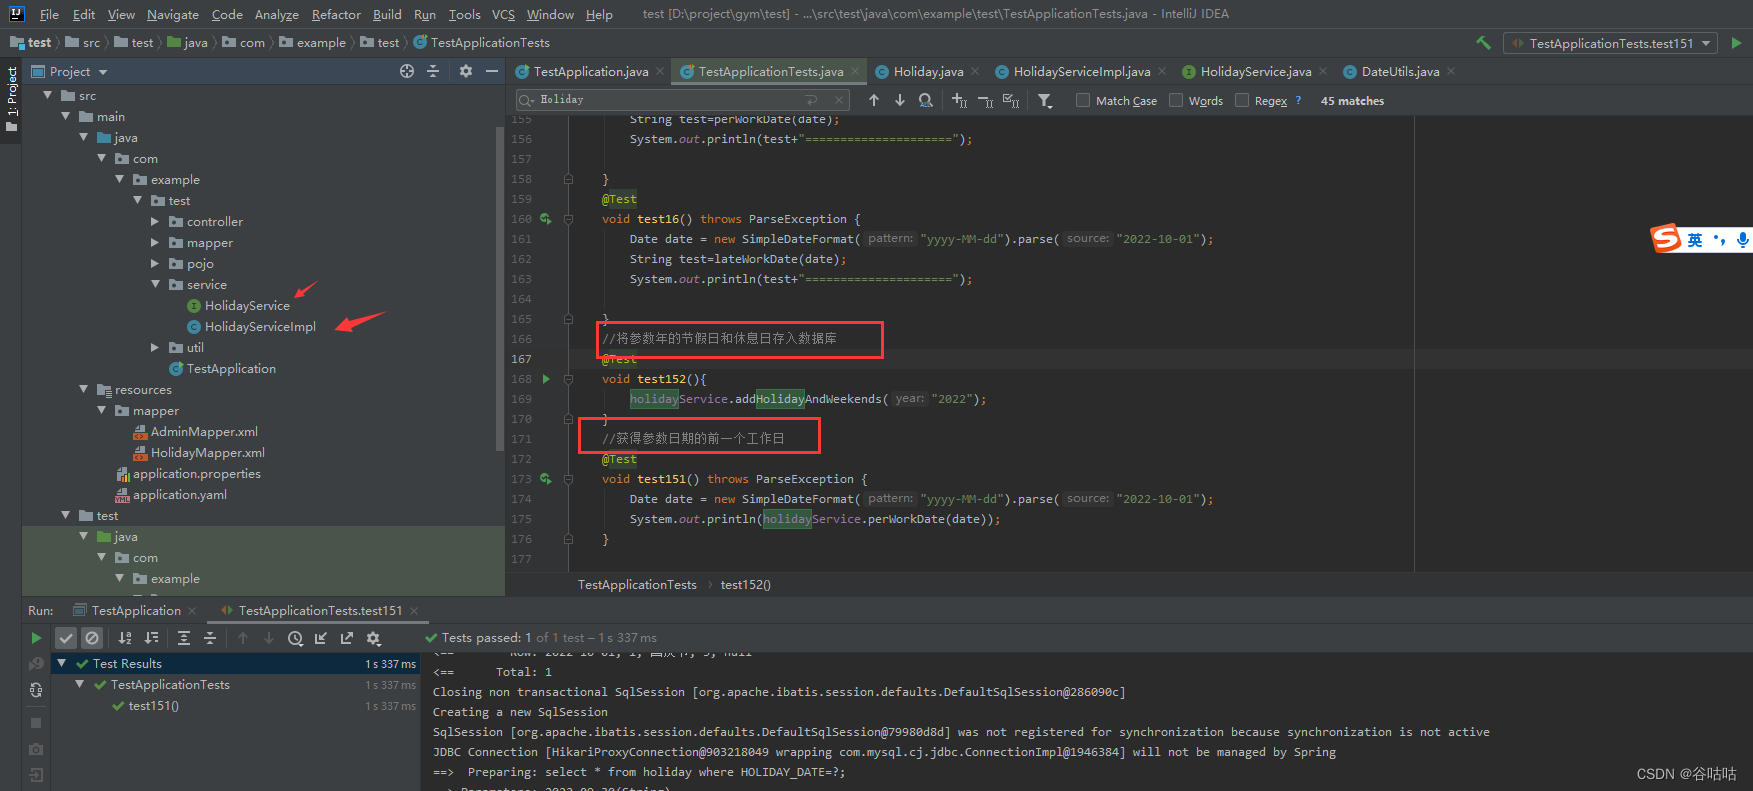Sort test results by duration
Viewport: 1753px width, 791px height.
pyautogui.click(x=151, y=638)
